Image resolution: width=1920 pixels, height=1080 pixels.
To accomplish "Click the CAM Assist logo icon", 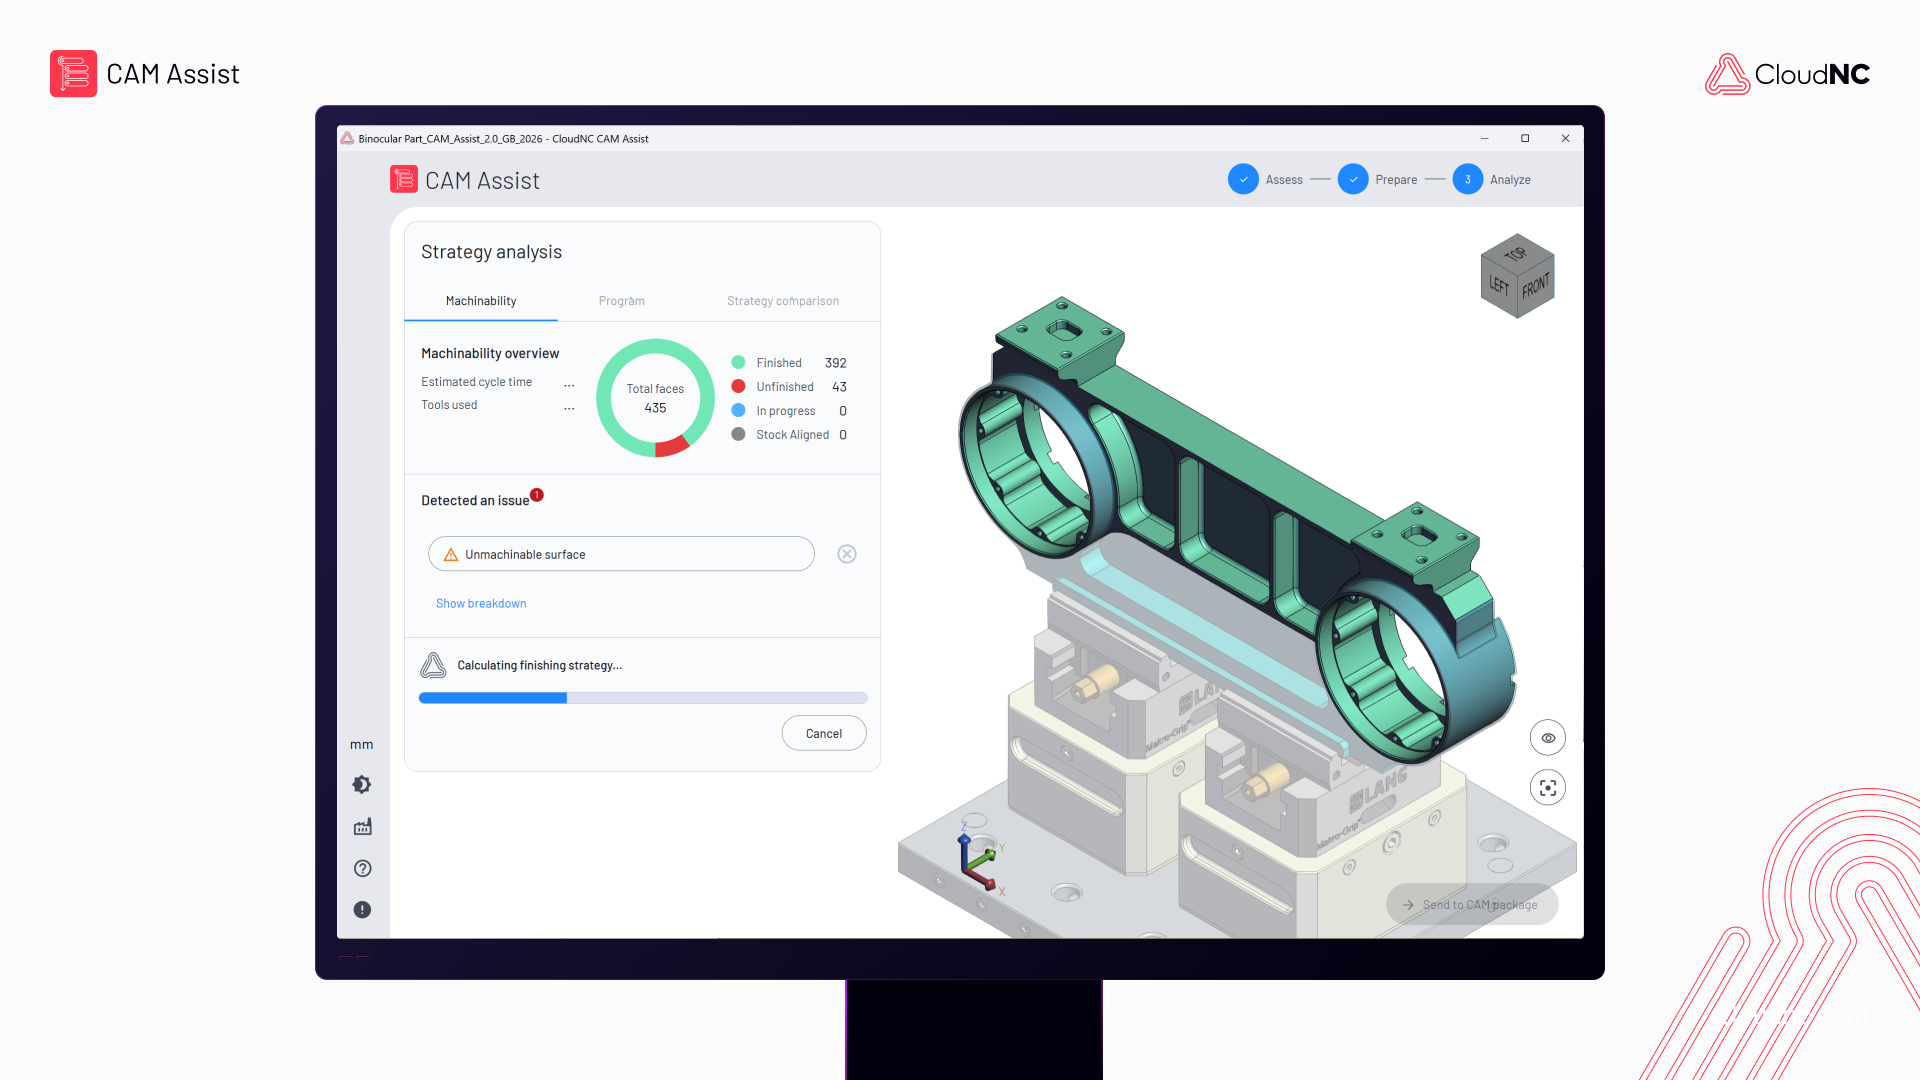I will (x=403, y=179).
